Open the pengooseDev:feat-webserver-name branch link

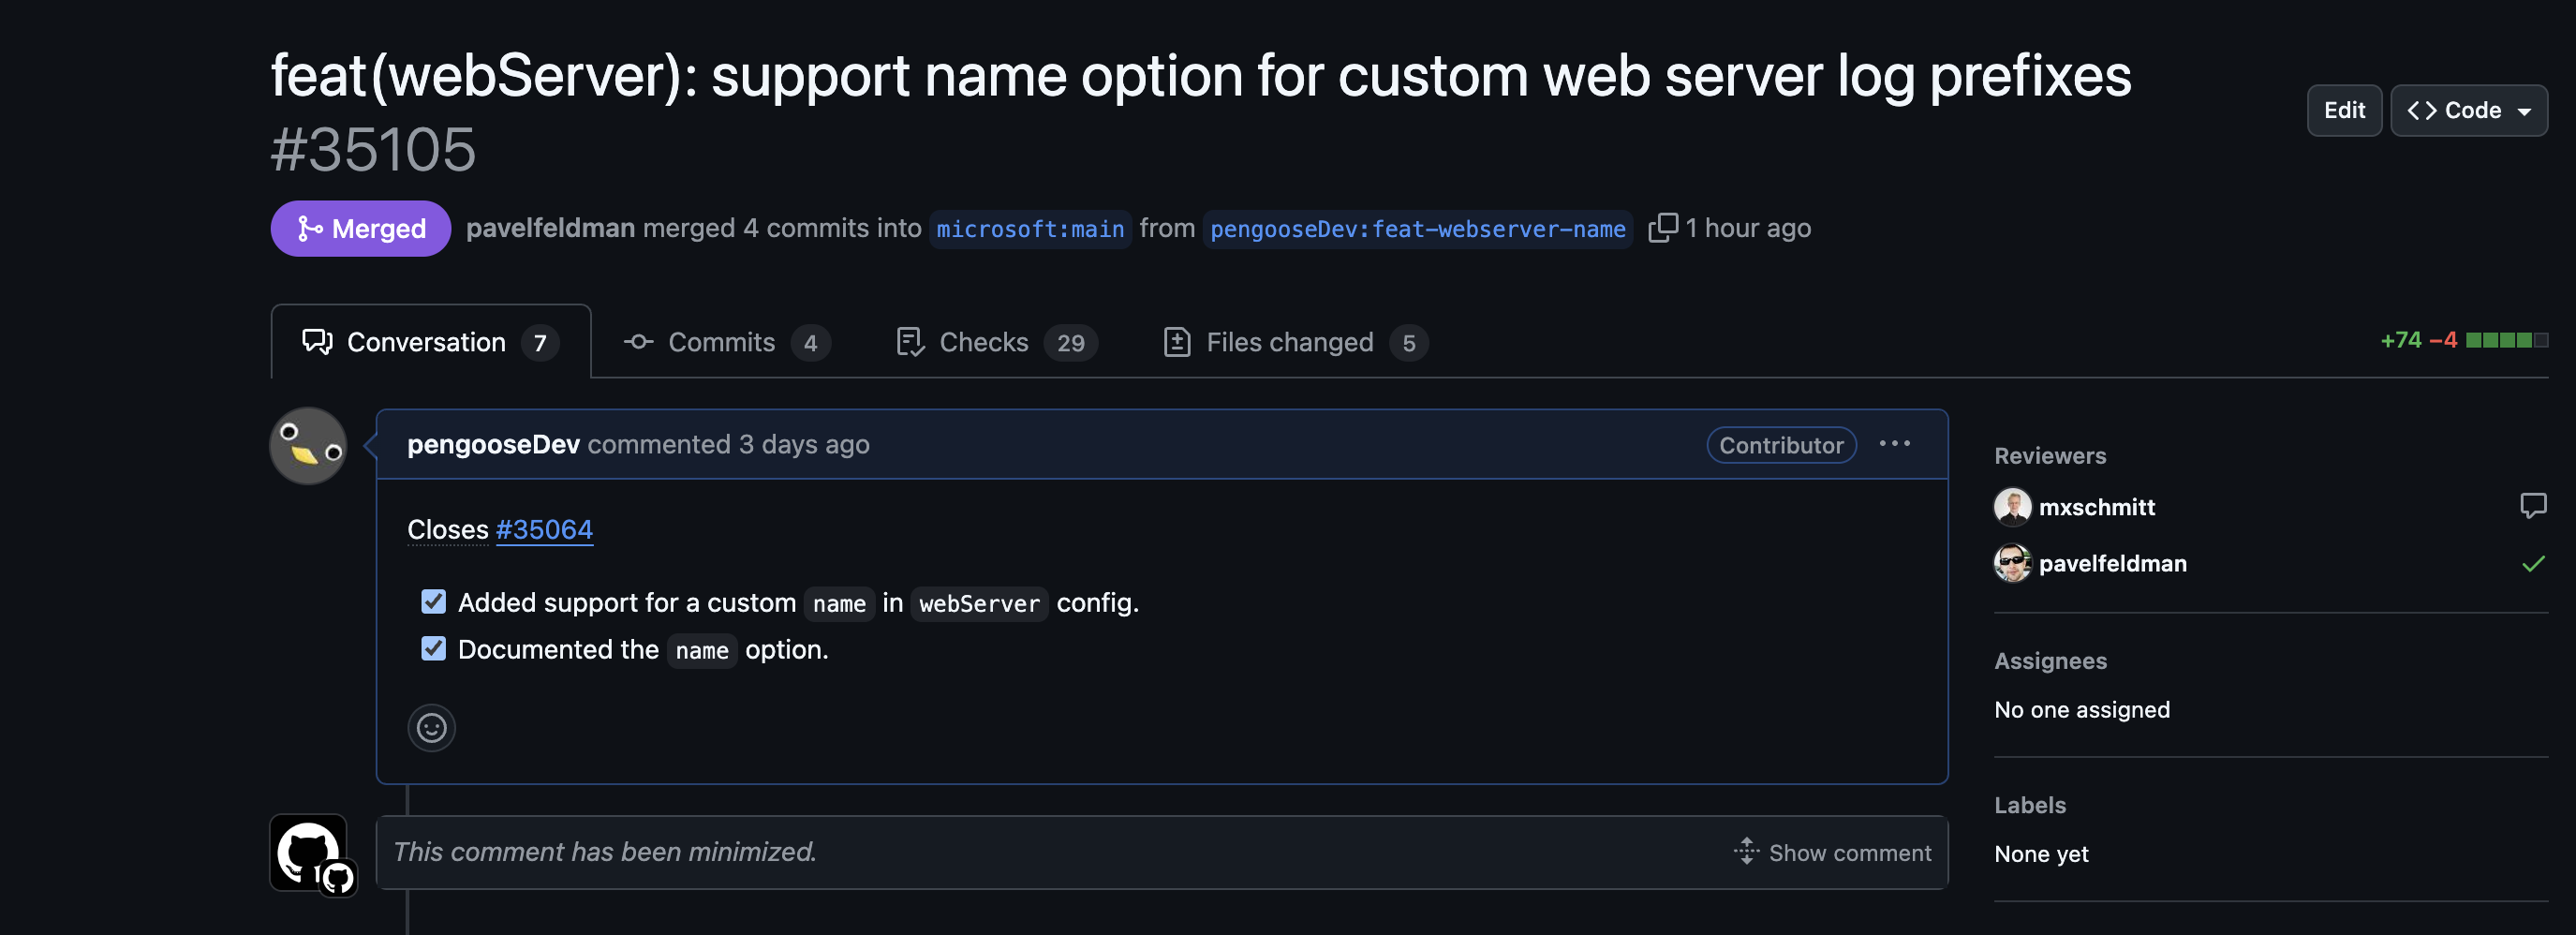click(1418, 229)
